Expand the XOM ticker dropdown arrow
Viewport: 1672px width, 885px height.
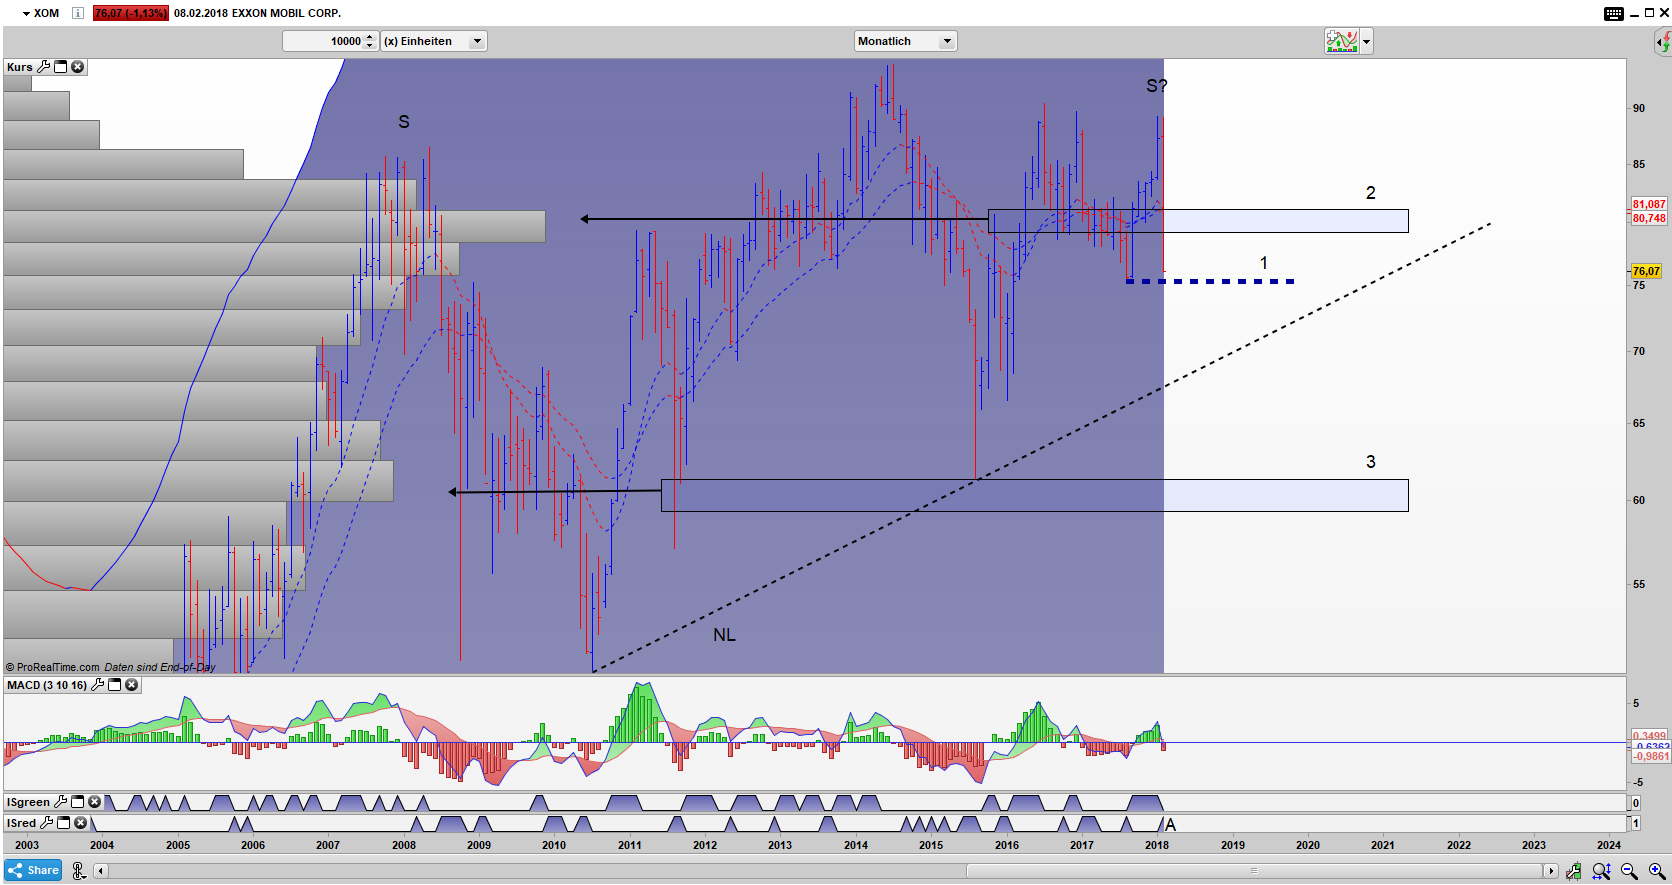[x=26, y=13]
